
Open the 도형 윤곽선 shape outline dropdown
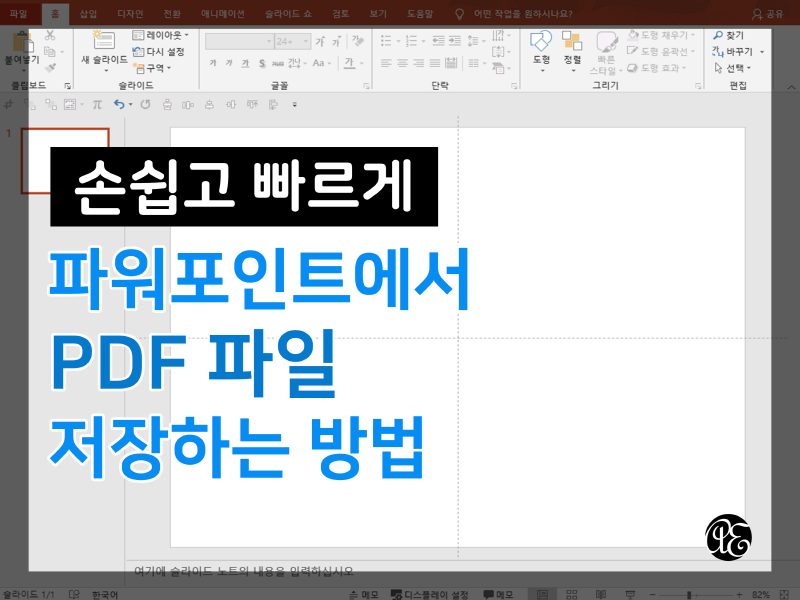[661, 52]
